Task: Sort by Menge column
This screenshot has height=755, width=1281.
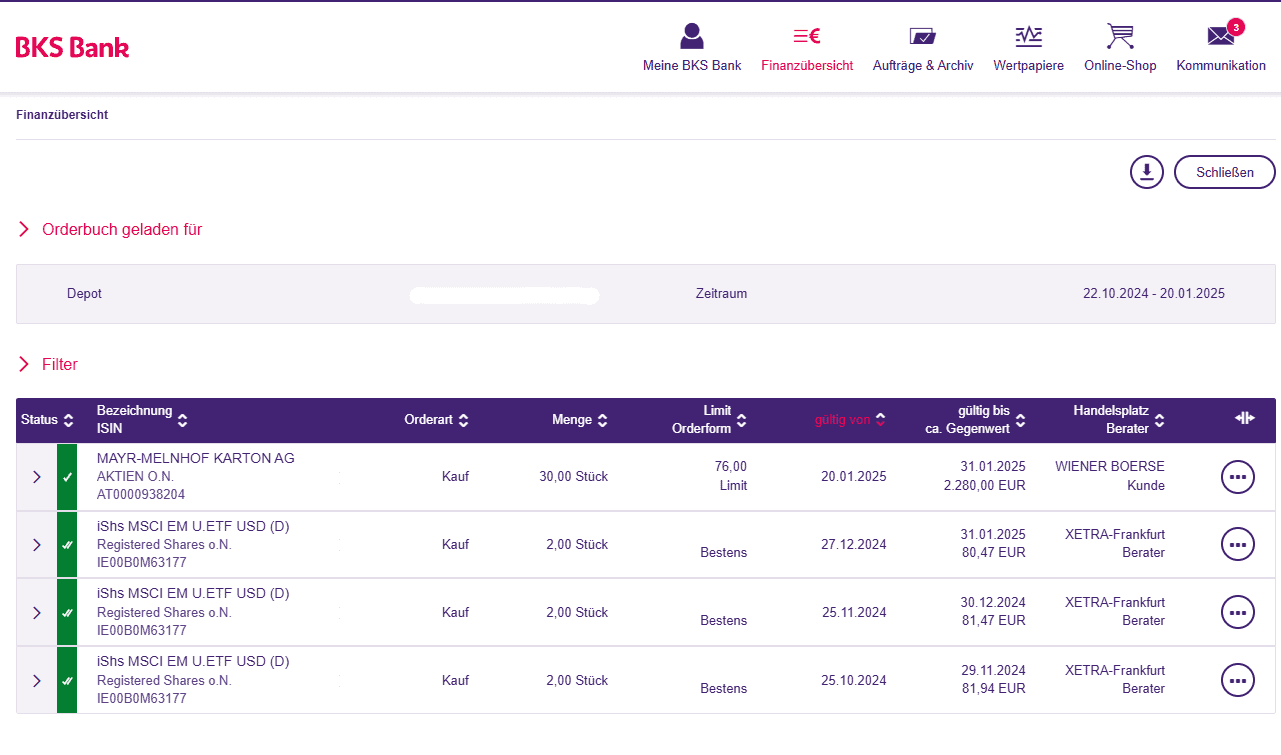Action: tap(580, 420)
